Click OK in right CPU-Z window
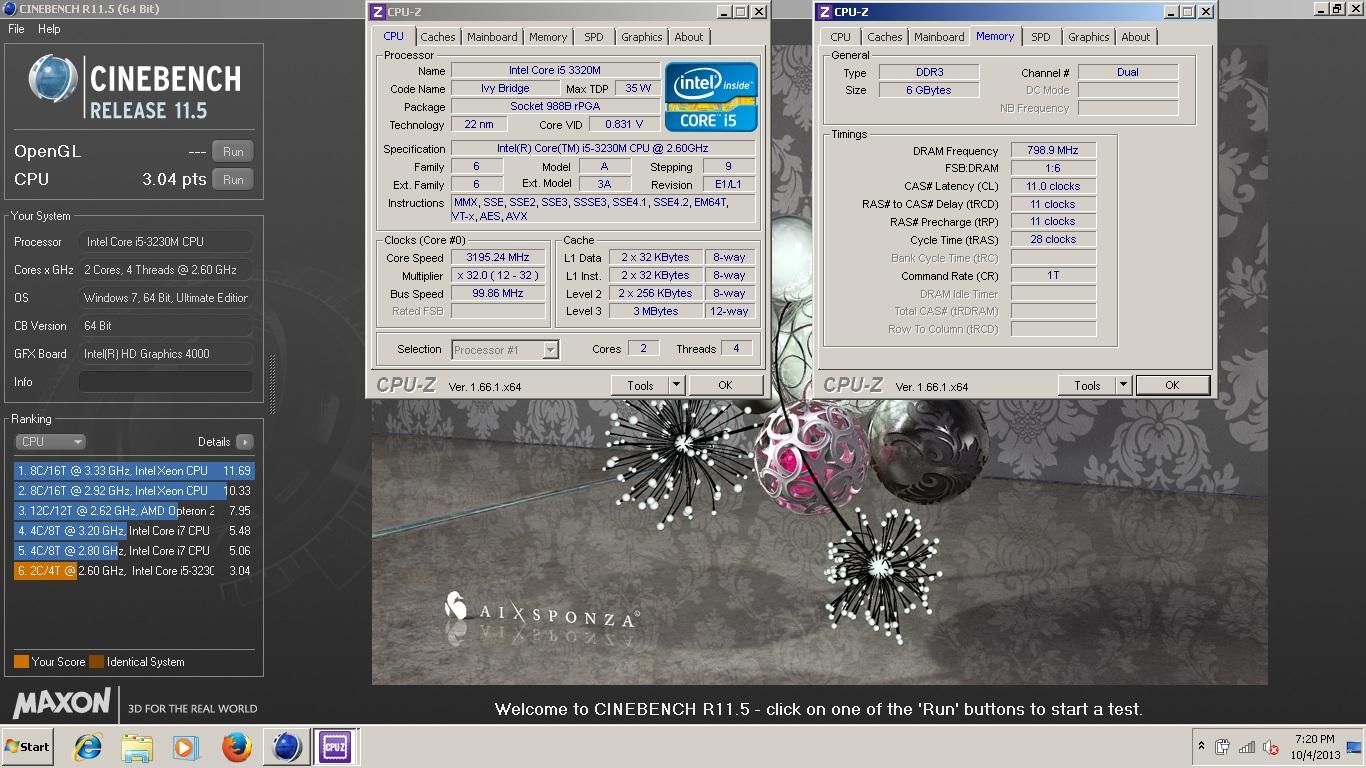The image size is (1366, 768). 1172,385
